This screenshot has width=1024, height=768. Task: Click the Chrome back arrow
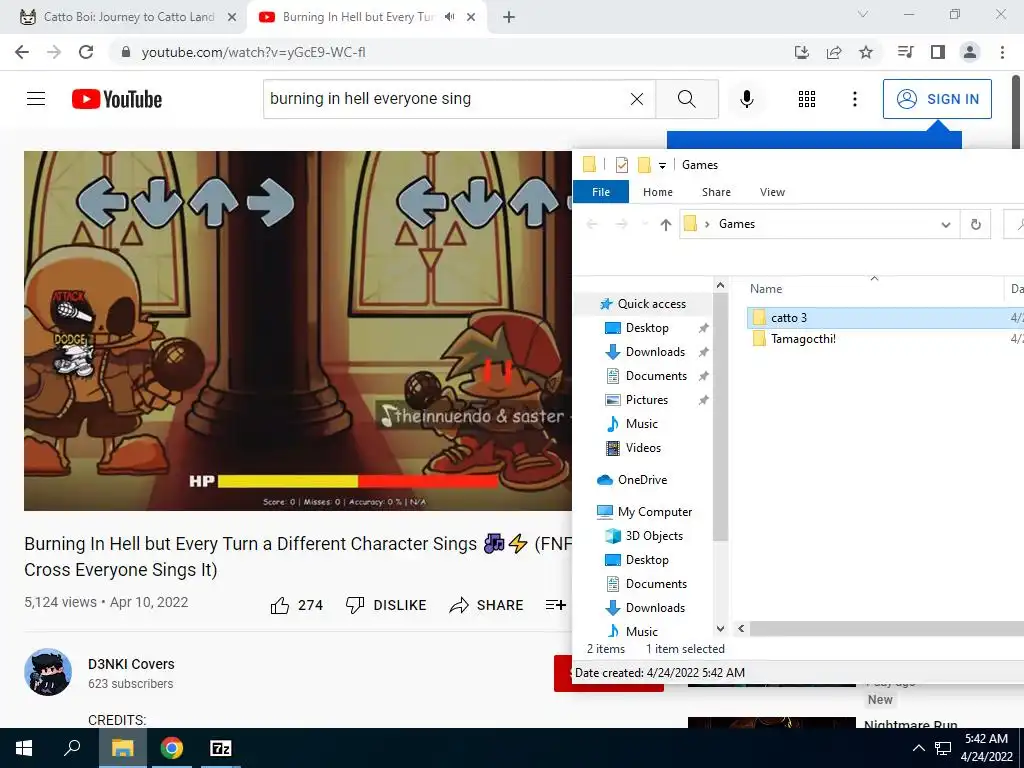22,52
